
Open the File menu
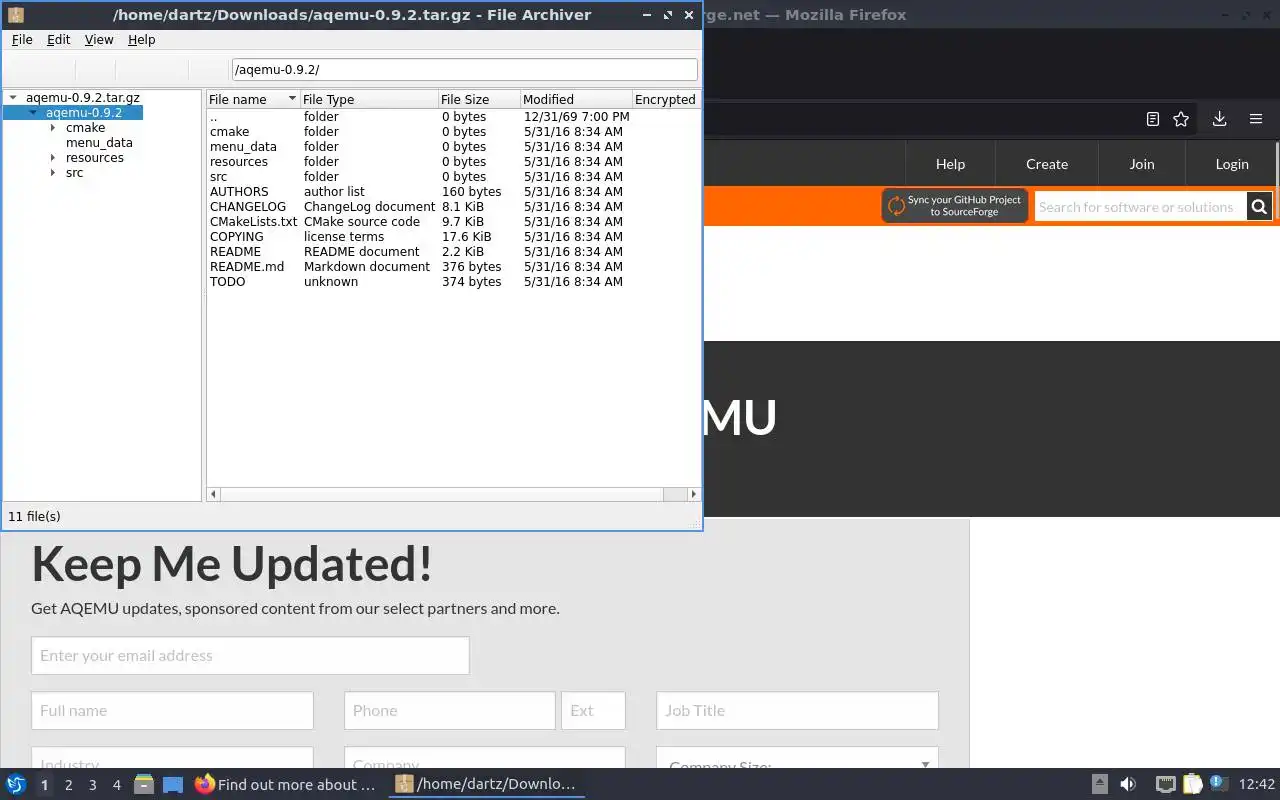click(x=22, y=39)
